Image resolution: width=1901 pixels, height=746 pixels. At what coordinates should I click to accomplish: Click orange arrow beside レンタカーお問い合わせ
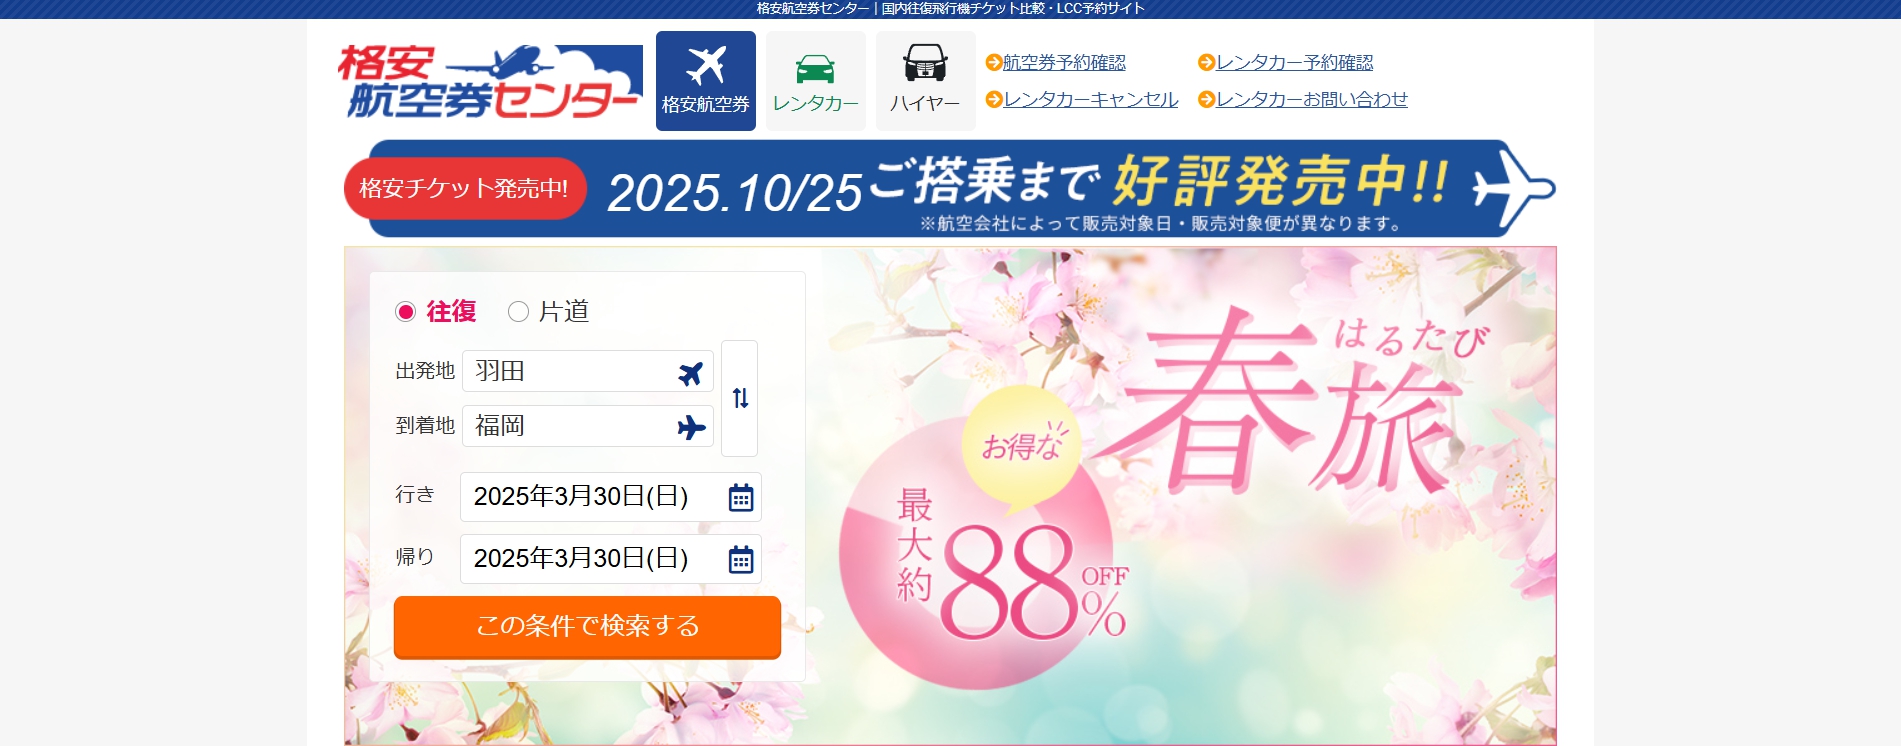click(1206, 99)
